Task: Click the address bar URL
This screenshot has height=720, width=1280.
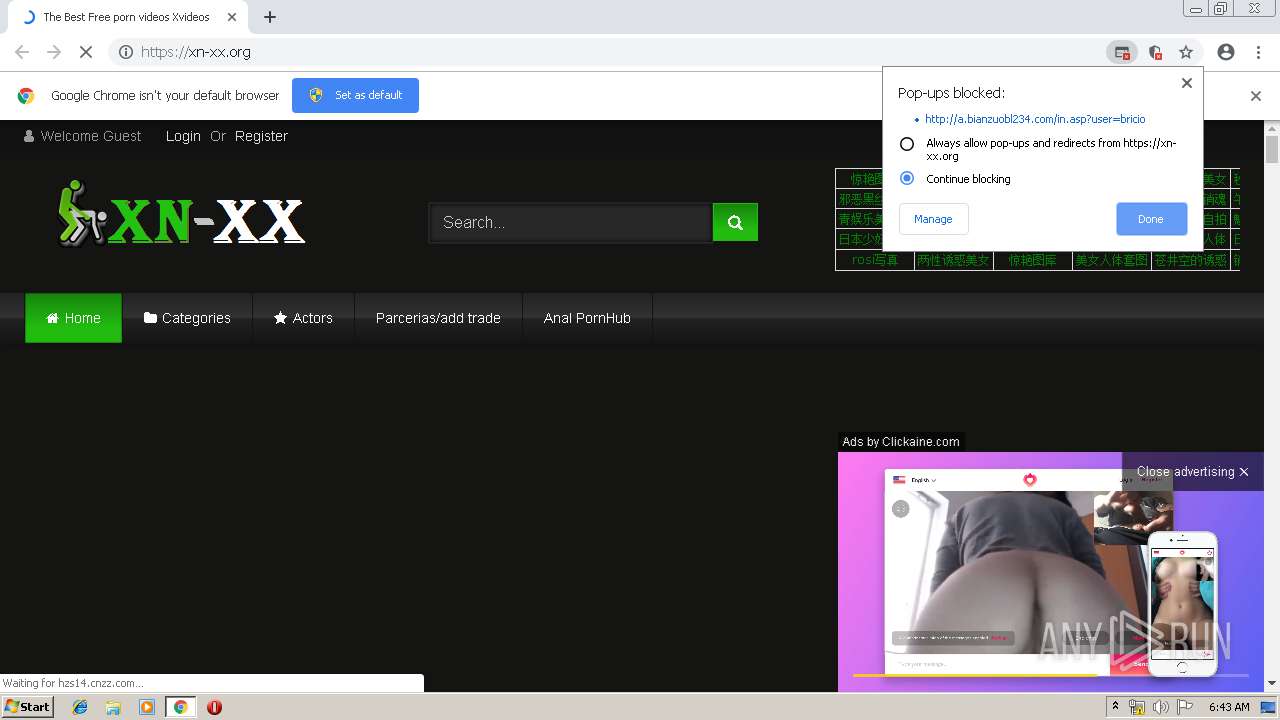Action: (196, 52)
